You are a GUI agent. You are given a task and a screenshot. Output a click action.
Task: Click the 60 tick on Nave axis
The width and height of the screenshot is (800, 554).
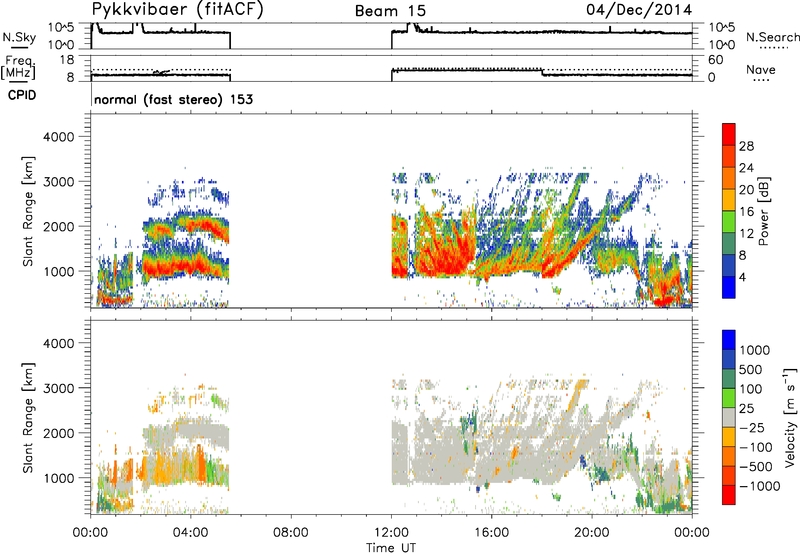715,60
